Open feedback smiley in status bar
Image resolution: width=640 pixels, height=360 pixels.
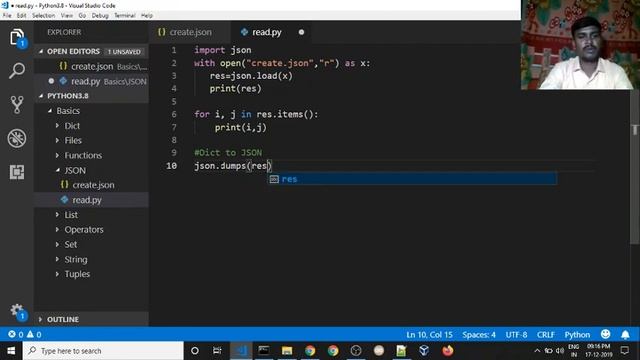(605, 334)
